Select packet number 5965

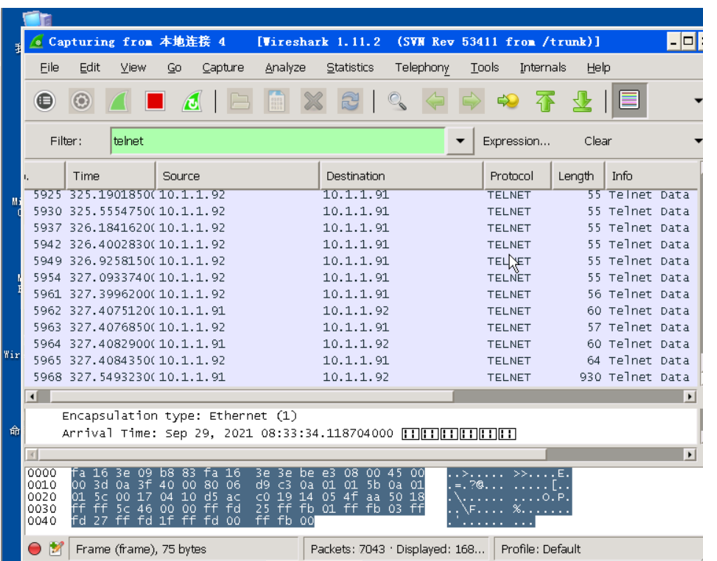(361, 360)
